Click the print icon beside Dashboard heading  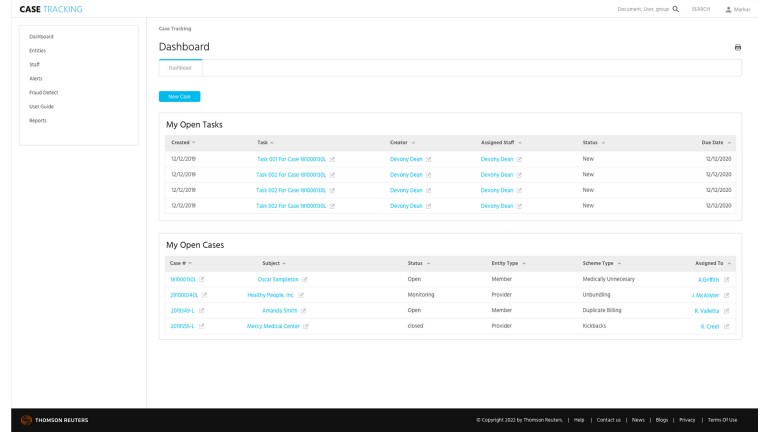pos(738,47)
